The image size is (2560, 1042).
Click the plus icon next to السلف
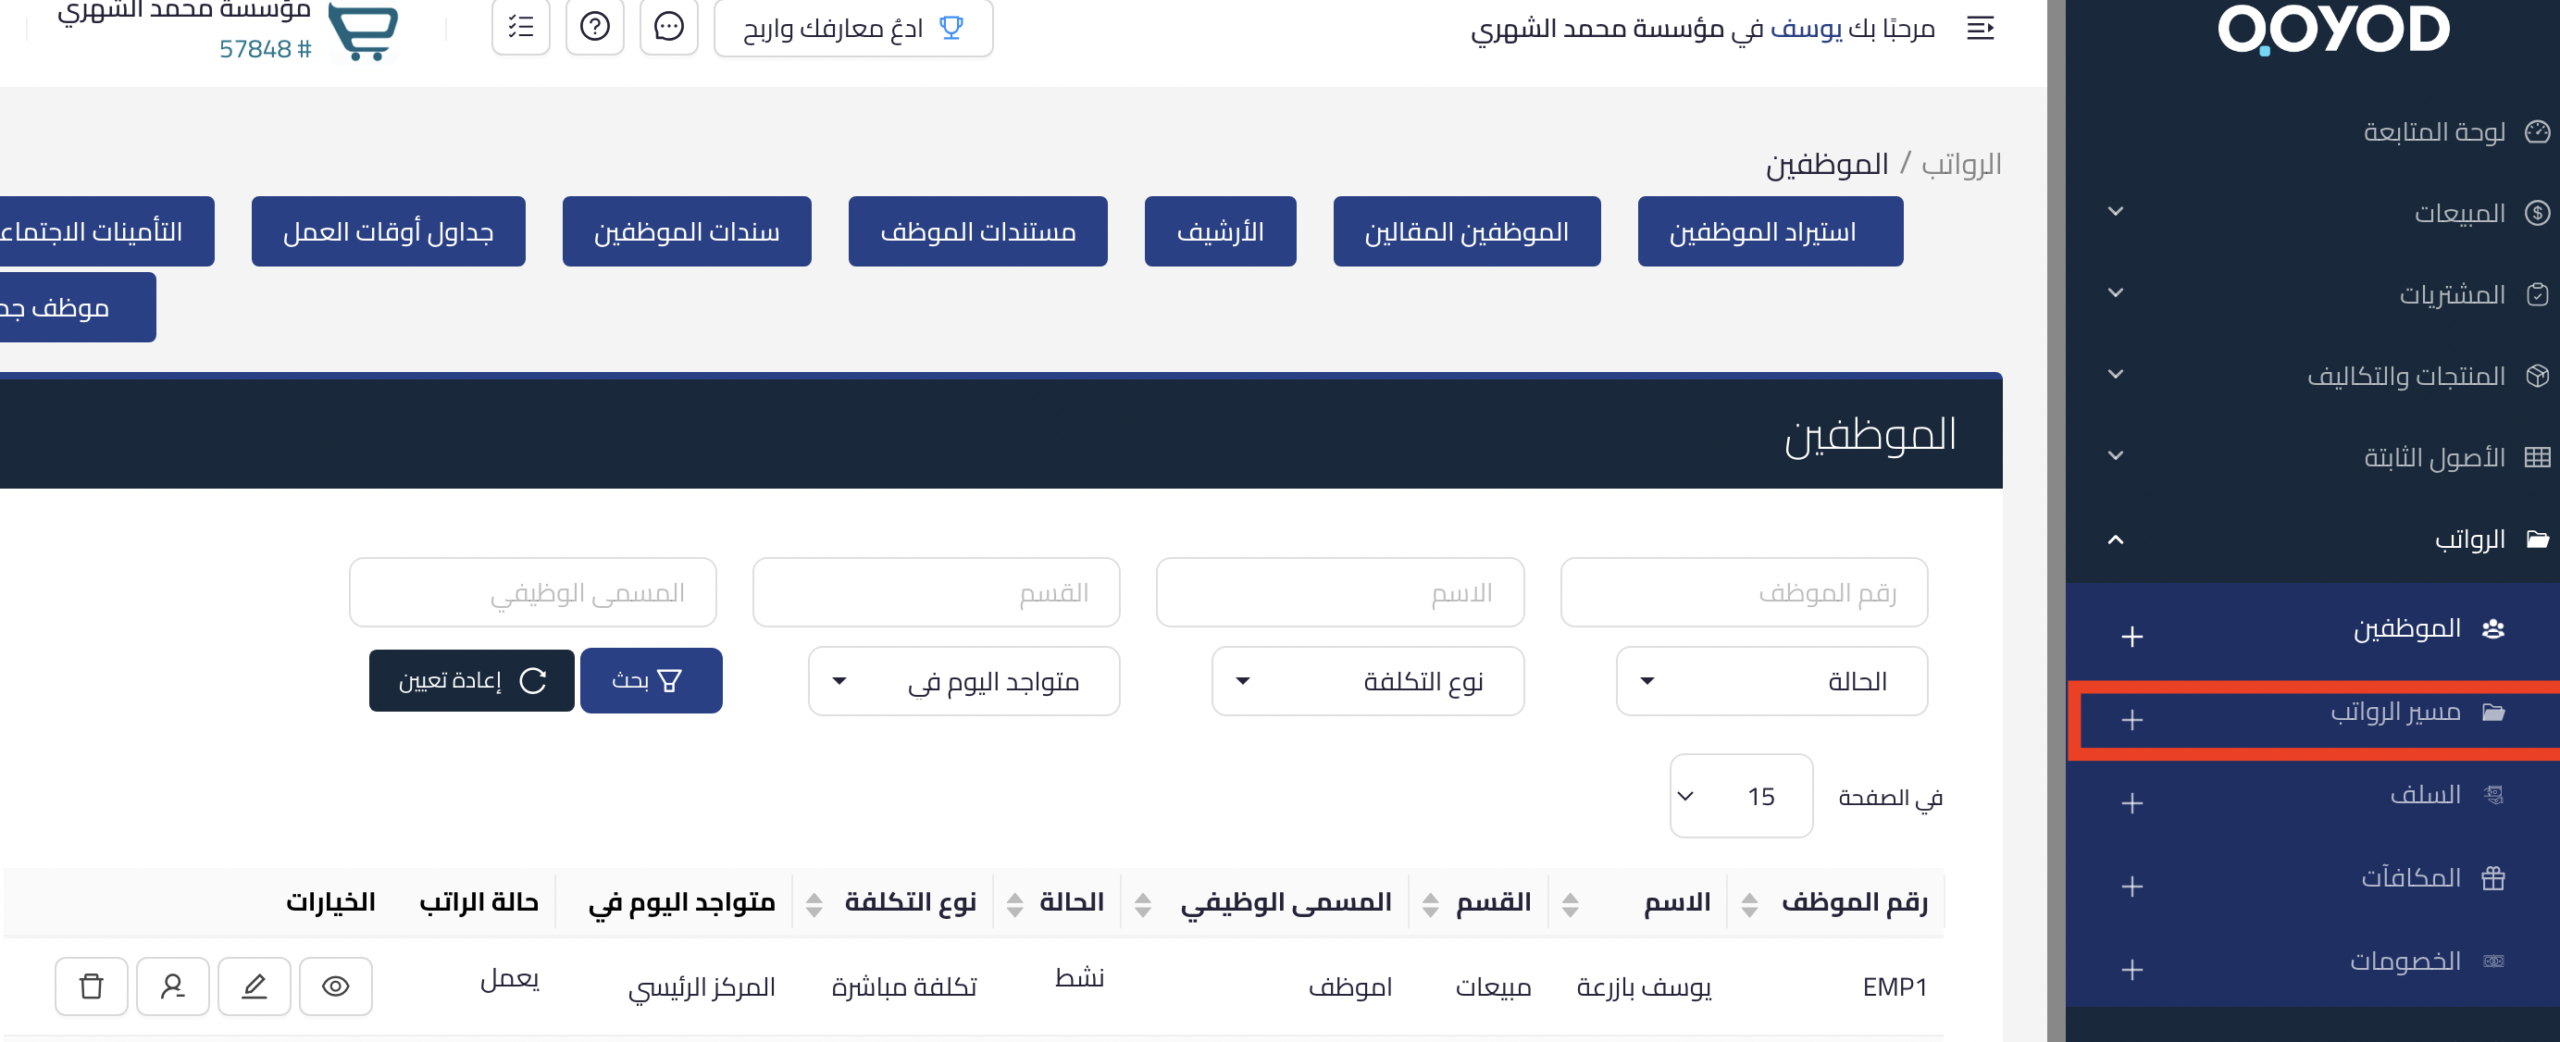pyautogui.click(x=2134, y=803)
